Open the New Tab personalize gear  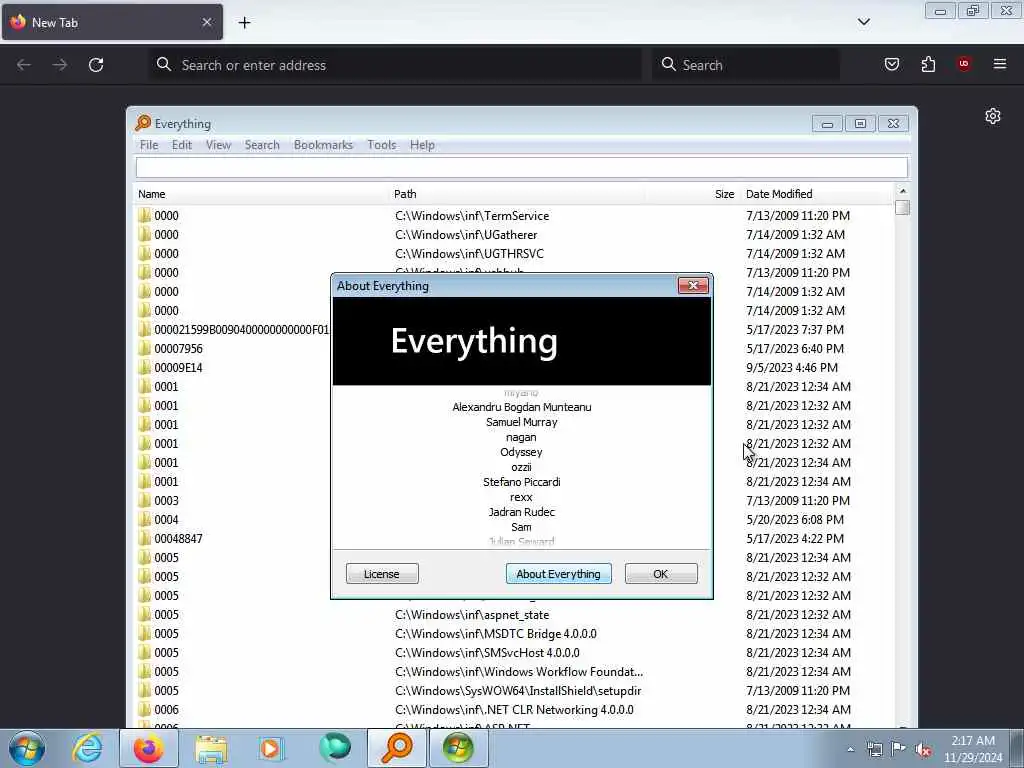pyautogui.click(x=993, y=116)
